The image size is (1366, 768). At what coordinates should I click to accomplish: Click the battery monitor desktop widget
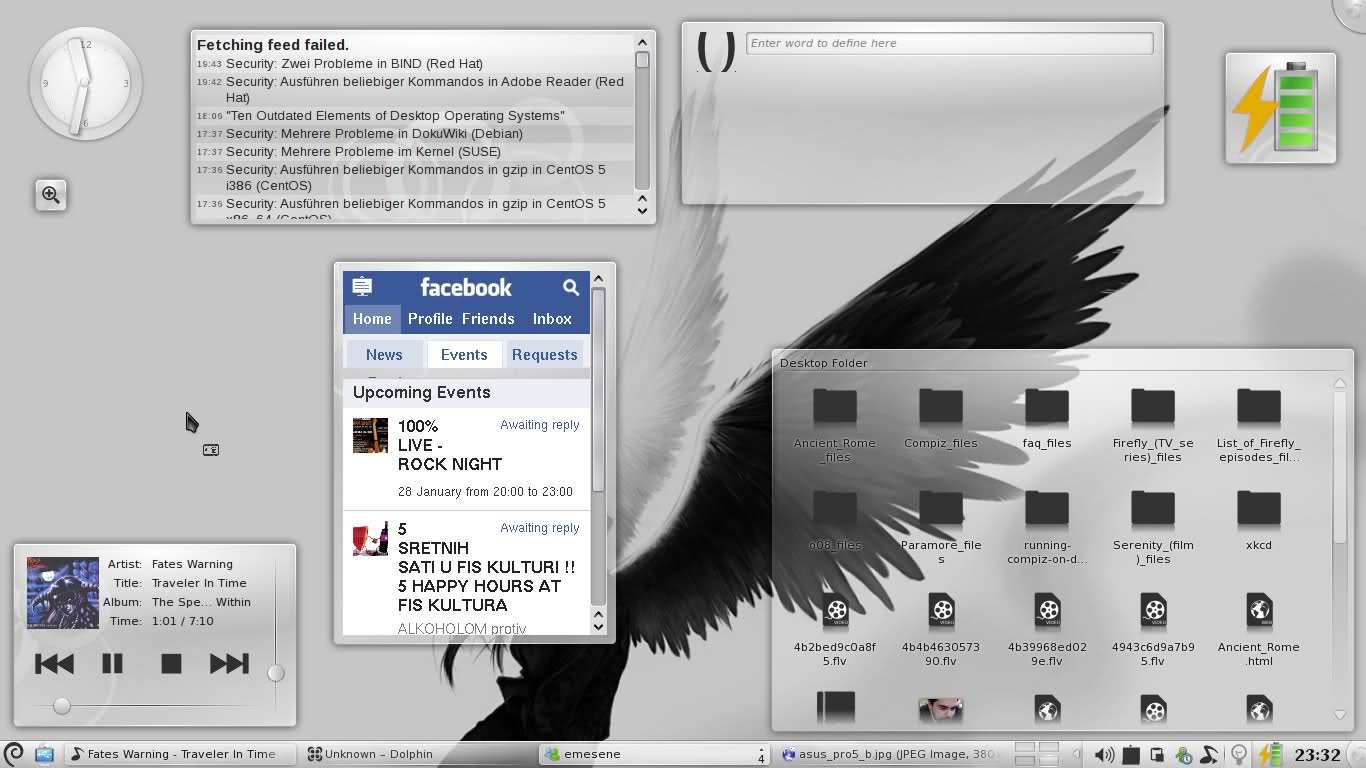1281,108
